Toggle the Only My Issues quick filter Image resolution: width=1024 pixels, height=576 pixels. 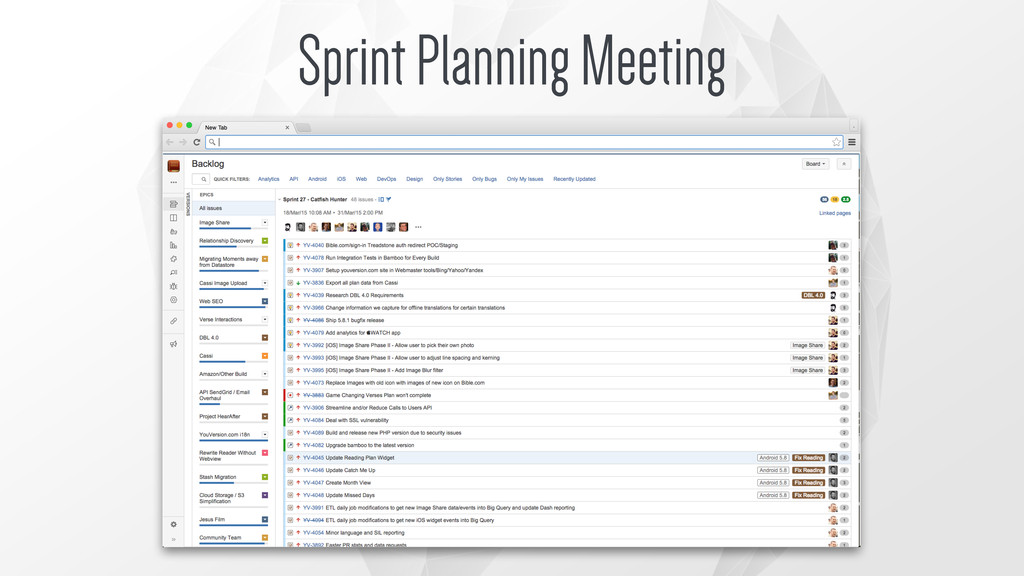click(x=525, y=179)
